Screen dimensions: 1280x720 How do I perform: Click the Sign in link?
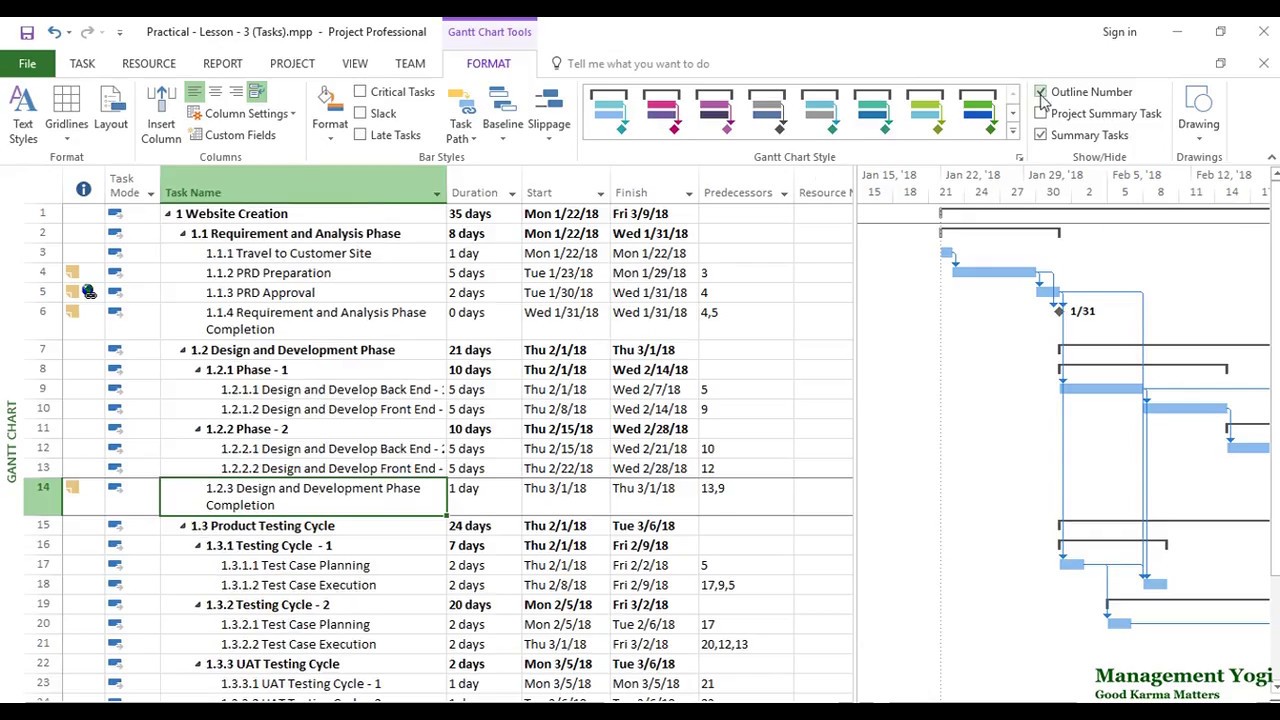[x=1119, y=32]
